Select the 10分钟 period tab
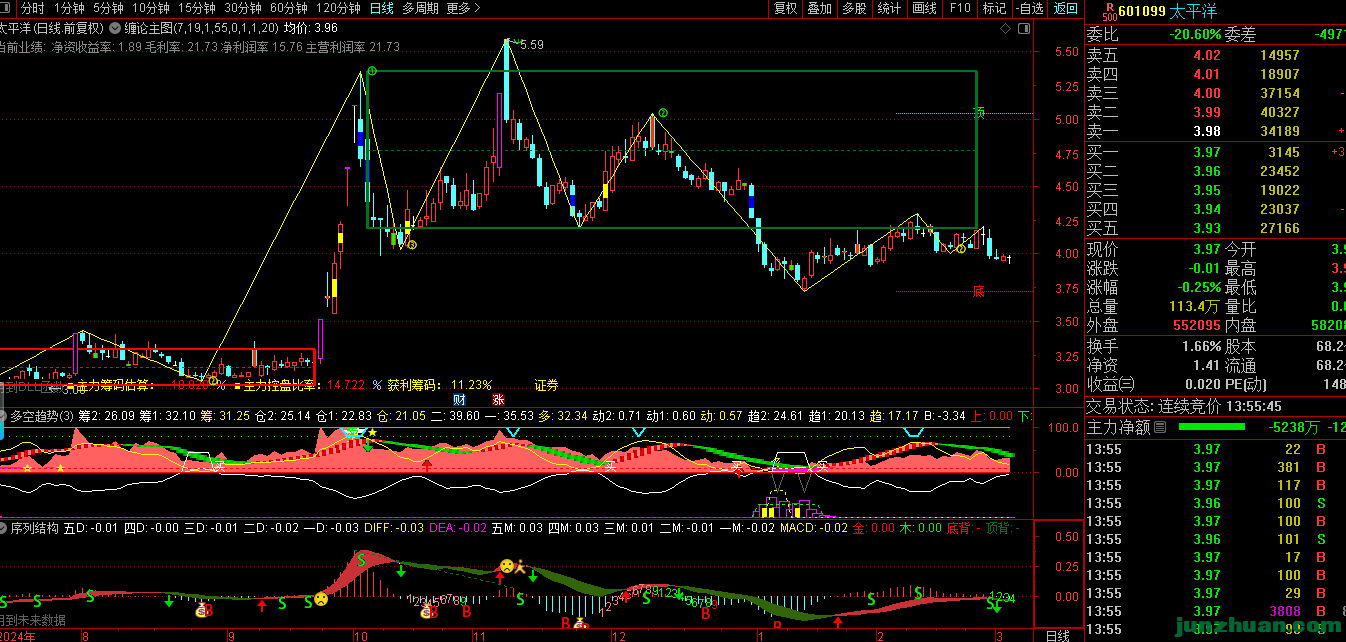This screenshot has height=642, width=1346. pyautogui.click(x=151, y=8)
